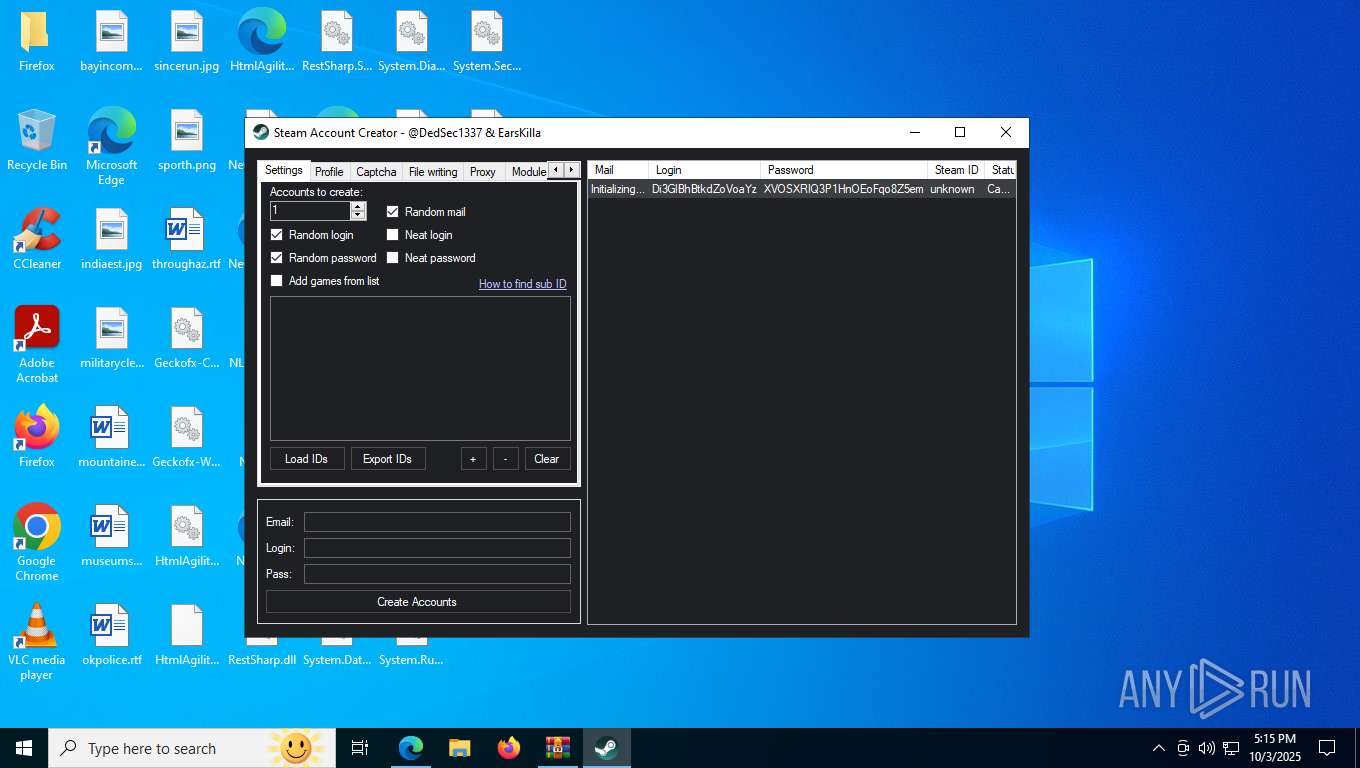Sort by the Login column header
This screenshot has height=768, width=1360.
pyautogui.click(x=705, y=170)
